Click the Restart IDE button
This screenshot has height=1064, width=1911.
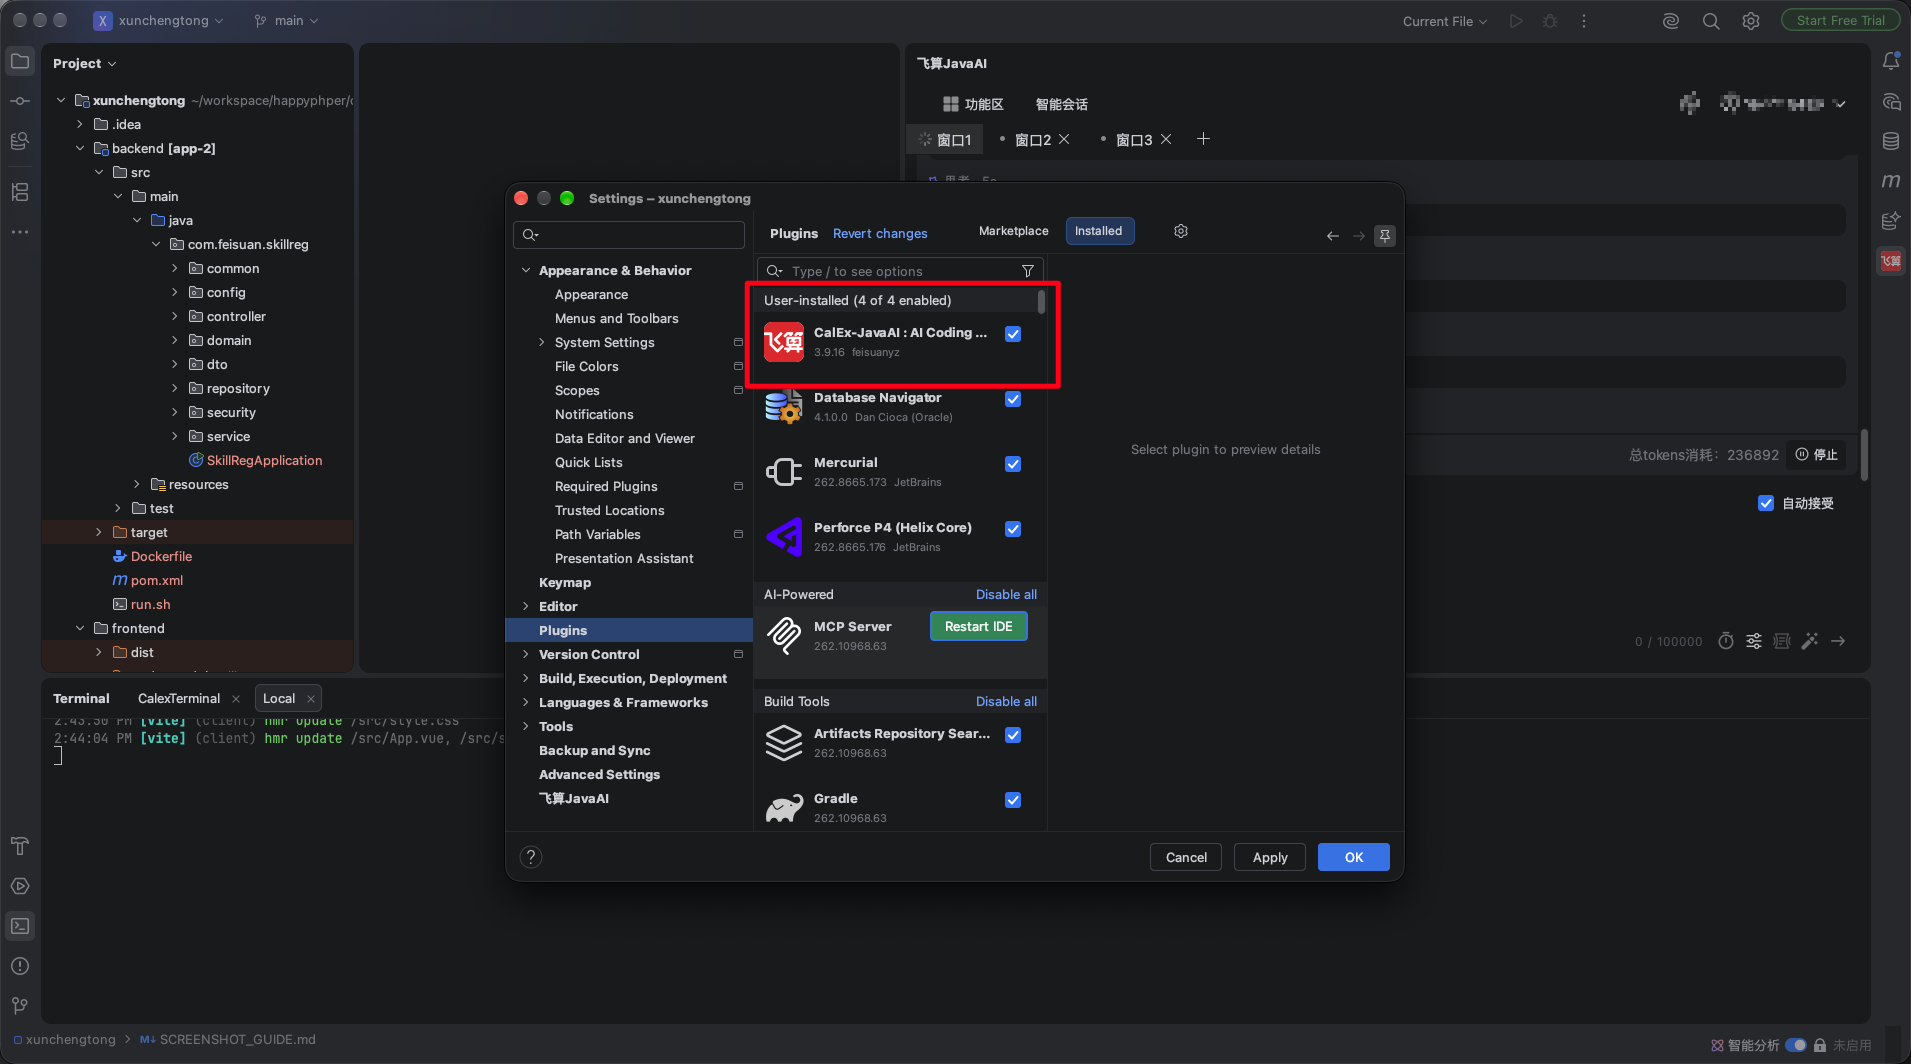pyautogui.click(x=979, y=627)
